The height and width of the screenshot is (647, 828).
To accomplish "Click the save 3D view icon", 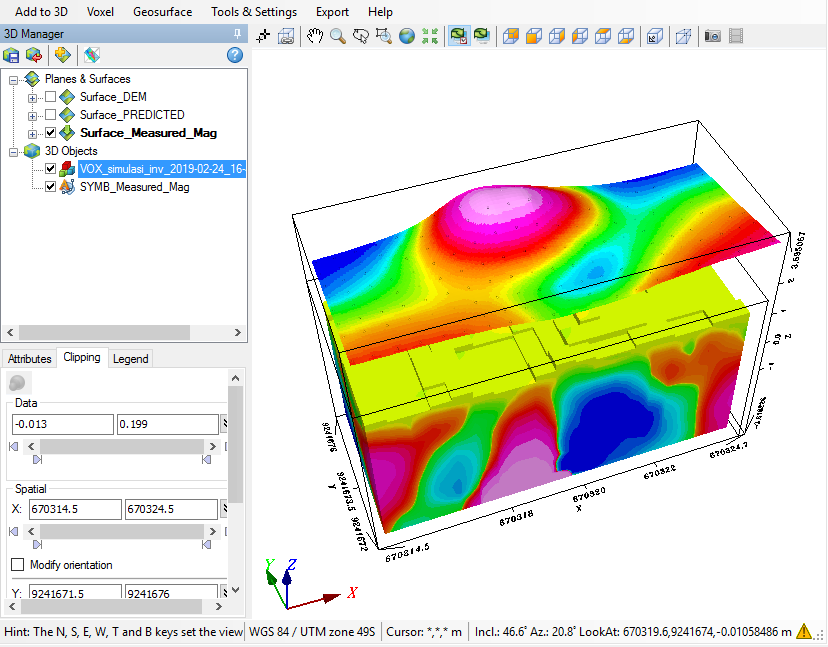I will [11, 54].
